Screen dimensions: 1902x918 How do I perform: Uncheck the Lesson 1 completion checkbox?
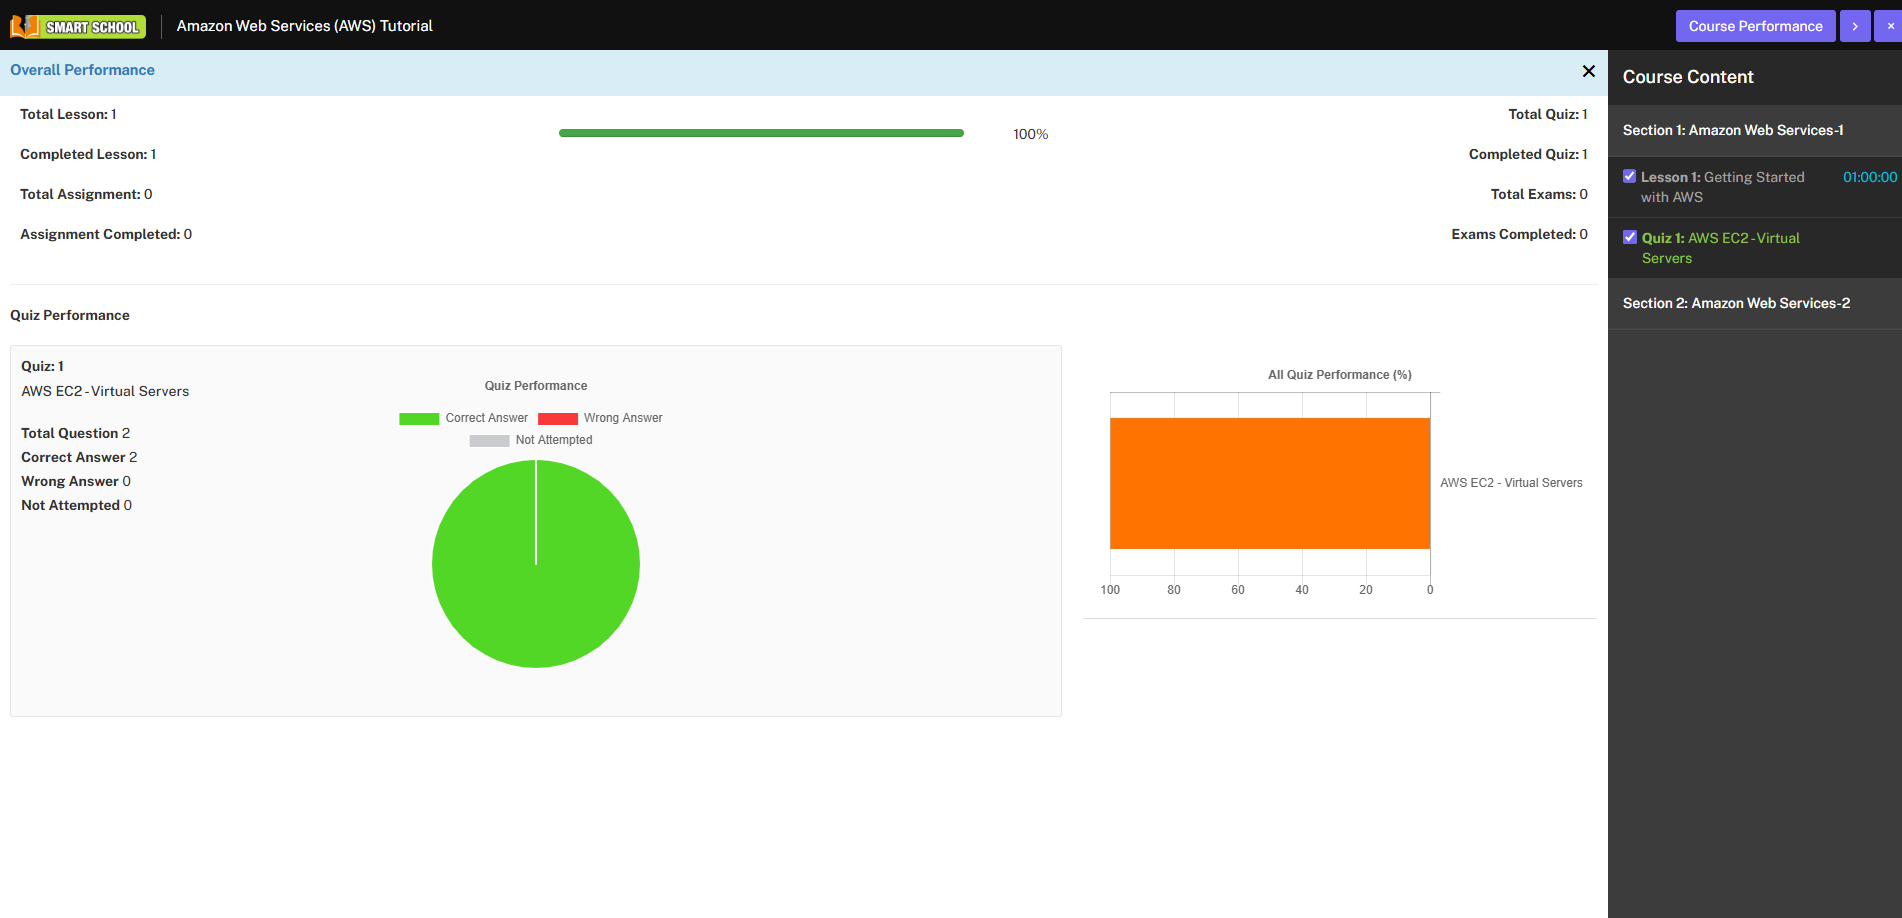[x=1629, y=175]
